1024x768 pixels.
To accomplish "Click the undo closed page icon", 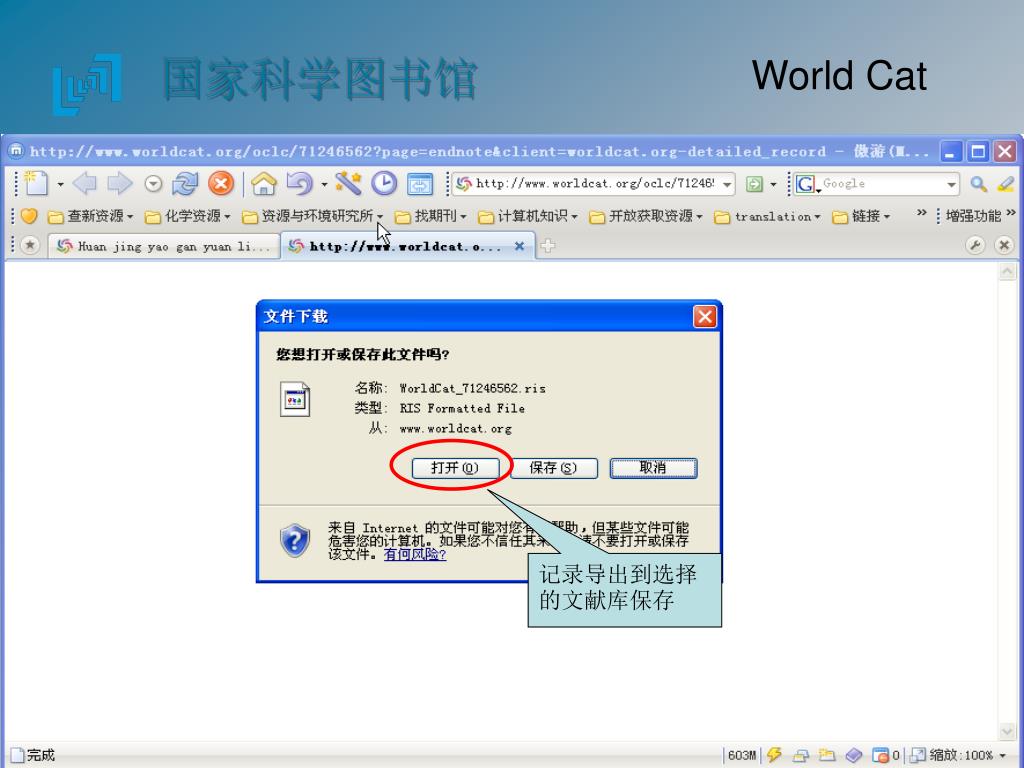I will 299,184.
